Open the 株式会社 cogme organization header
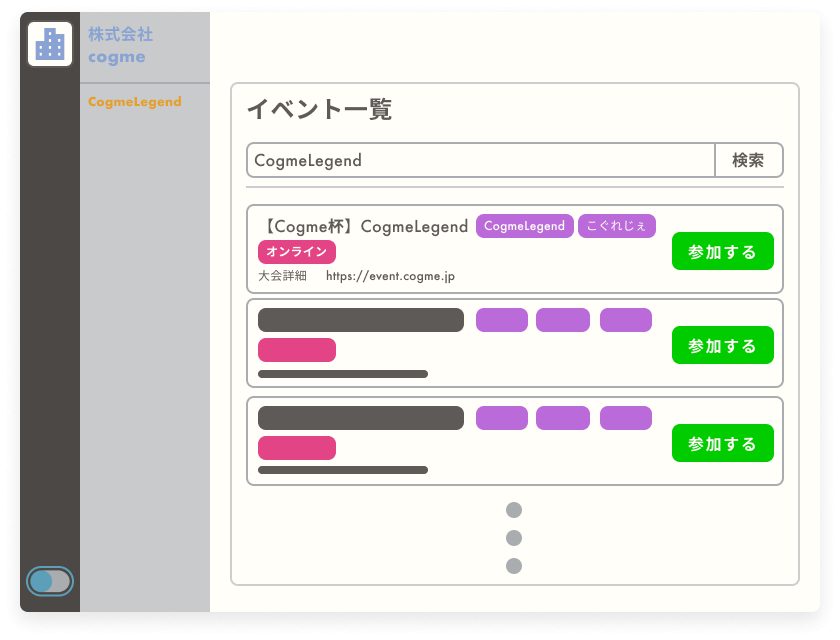The height and width of the screenshot is (640, 840). (121, 46)
